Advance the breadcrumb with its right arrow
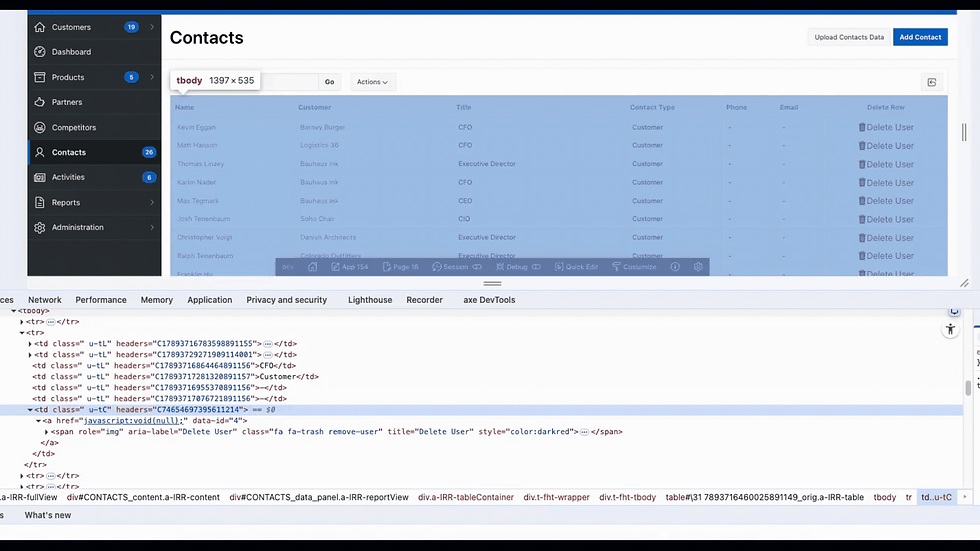This screenshot has height=551, width=980. point(964,497)
